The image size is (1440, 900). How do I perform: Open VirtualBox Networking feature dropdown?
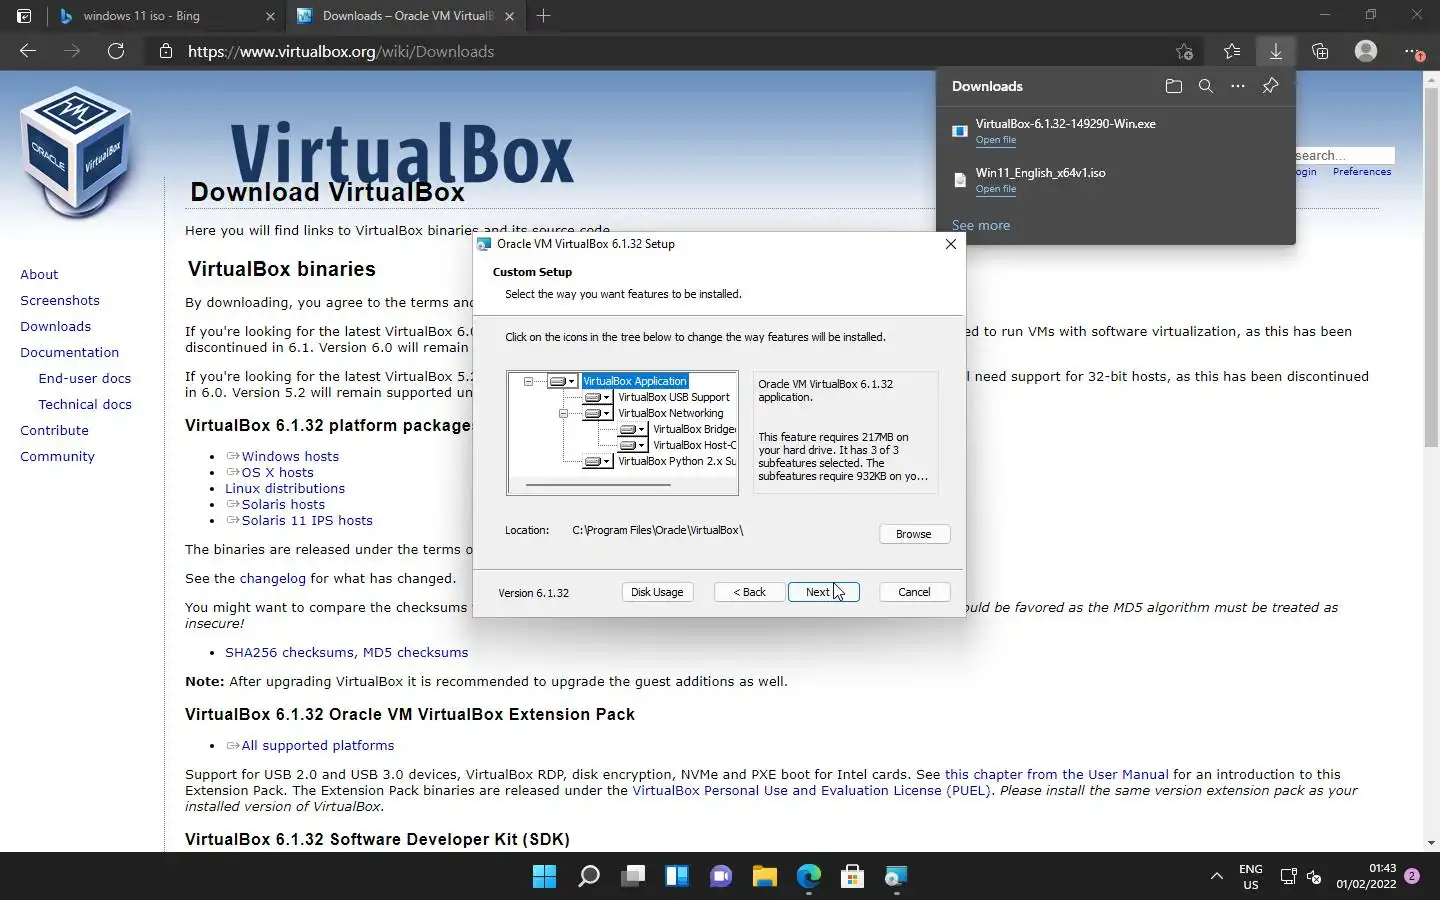598,413
